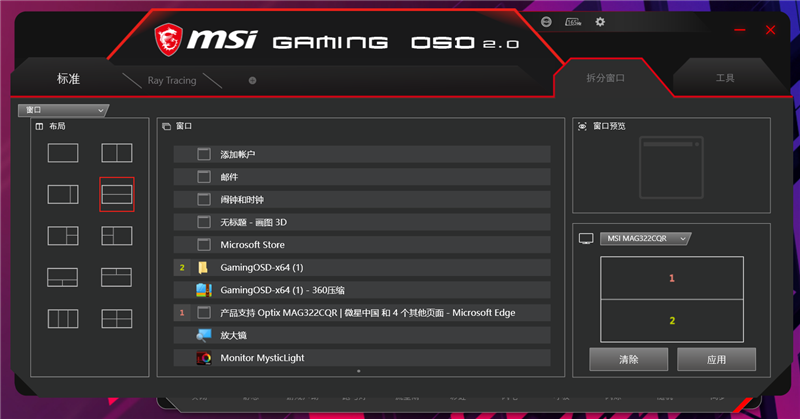
Task: Open the settings gear in title bar
Action: point(600,22)
